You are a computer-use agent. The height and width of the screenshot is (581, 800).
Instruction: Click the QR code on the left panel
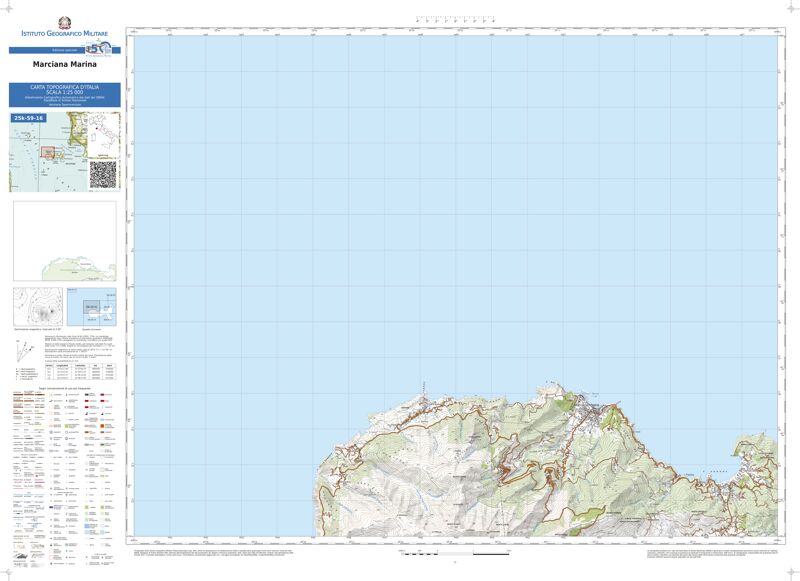click(103, 173)
